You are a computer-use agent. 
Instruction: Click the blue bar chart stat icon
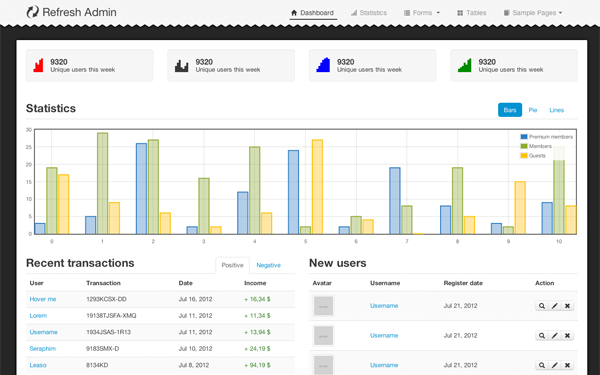[x=323, y=65]
